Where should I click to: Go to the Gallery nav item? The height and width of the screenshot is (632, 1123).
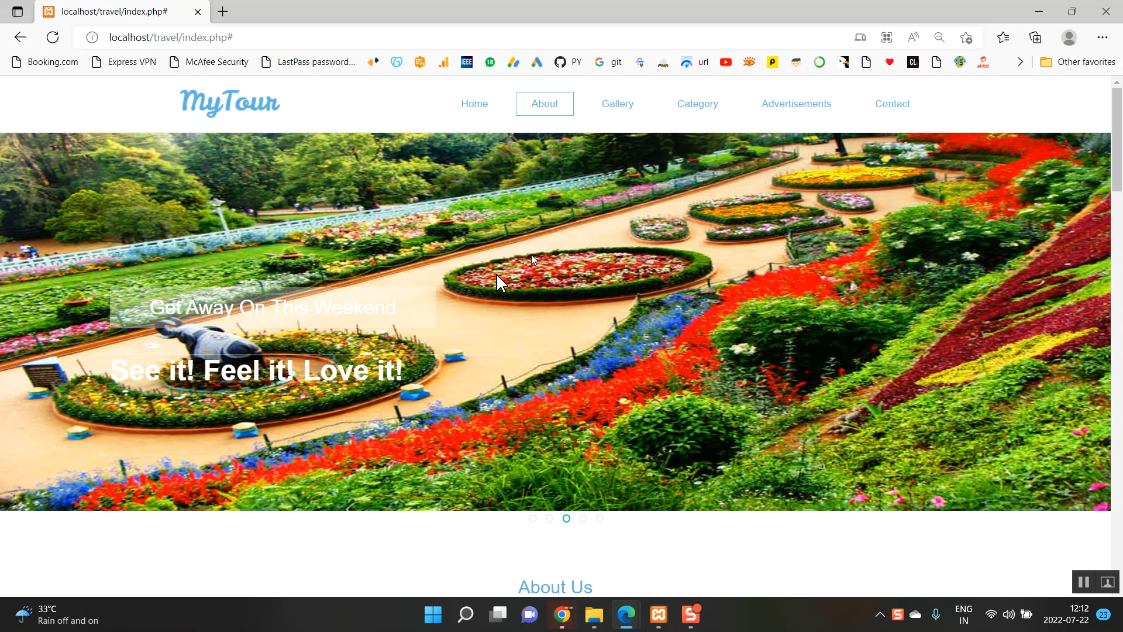tap(617, 104)
